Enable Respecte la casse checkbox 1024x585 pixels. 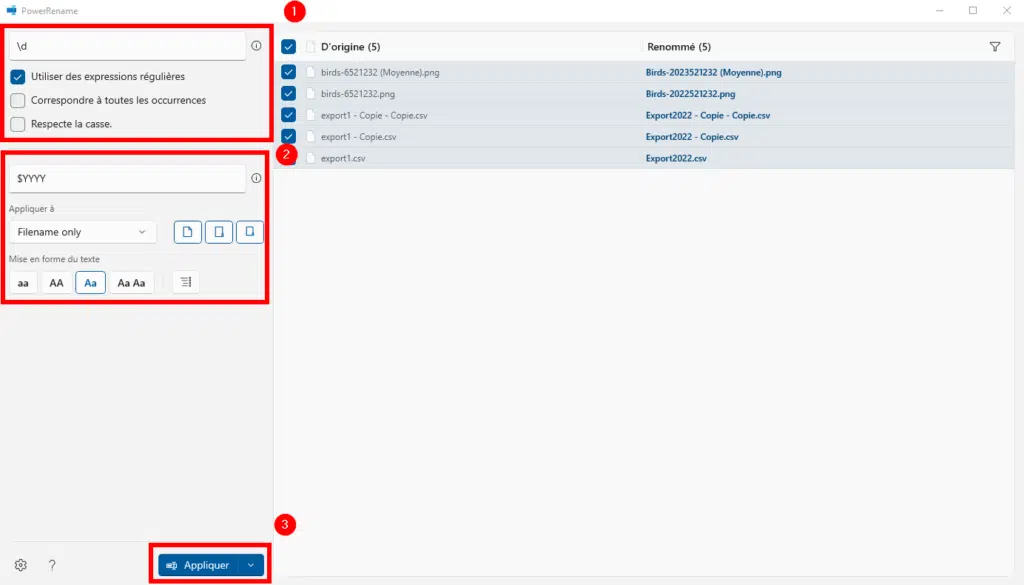click(x=18, y=124)
